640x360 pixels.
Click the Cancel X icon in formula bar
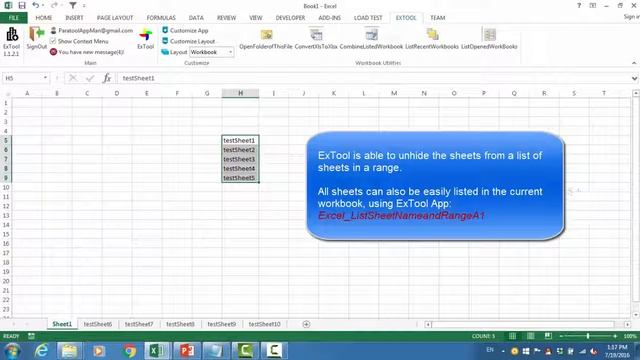coord(73,78)
